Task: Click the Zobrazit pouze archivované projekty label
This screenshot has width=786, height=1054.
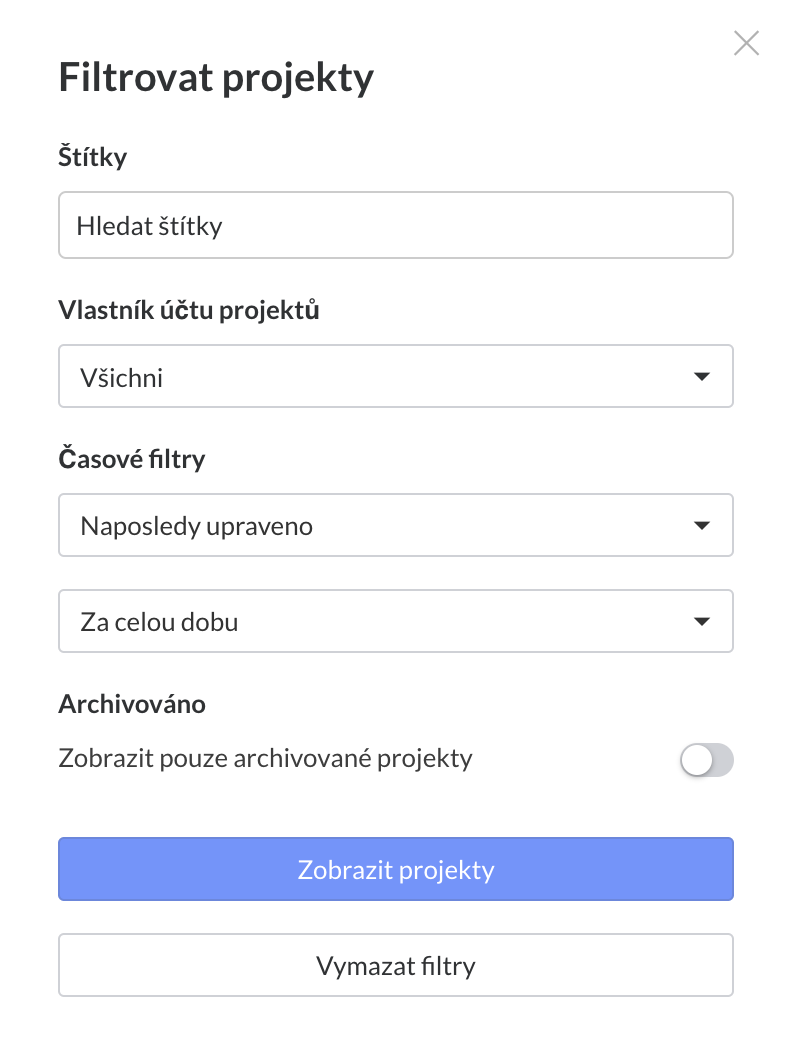Action: (x=265, y=758)
